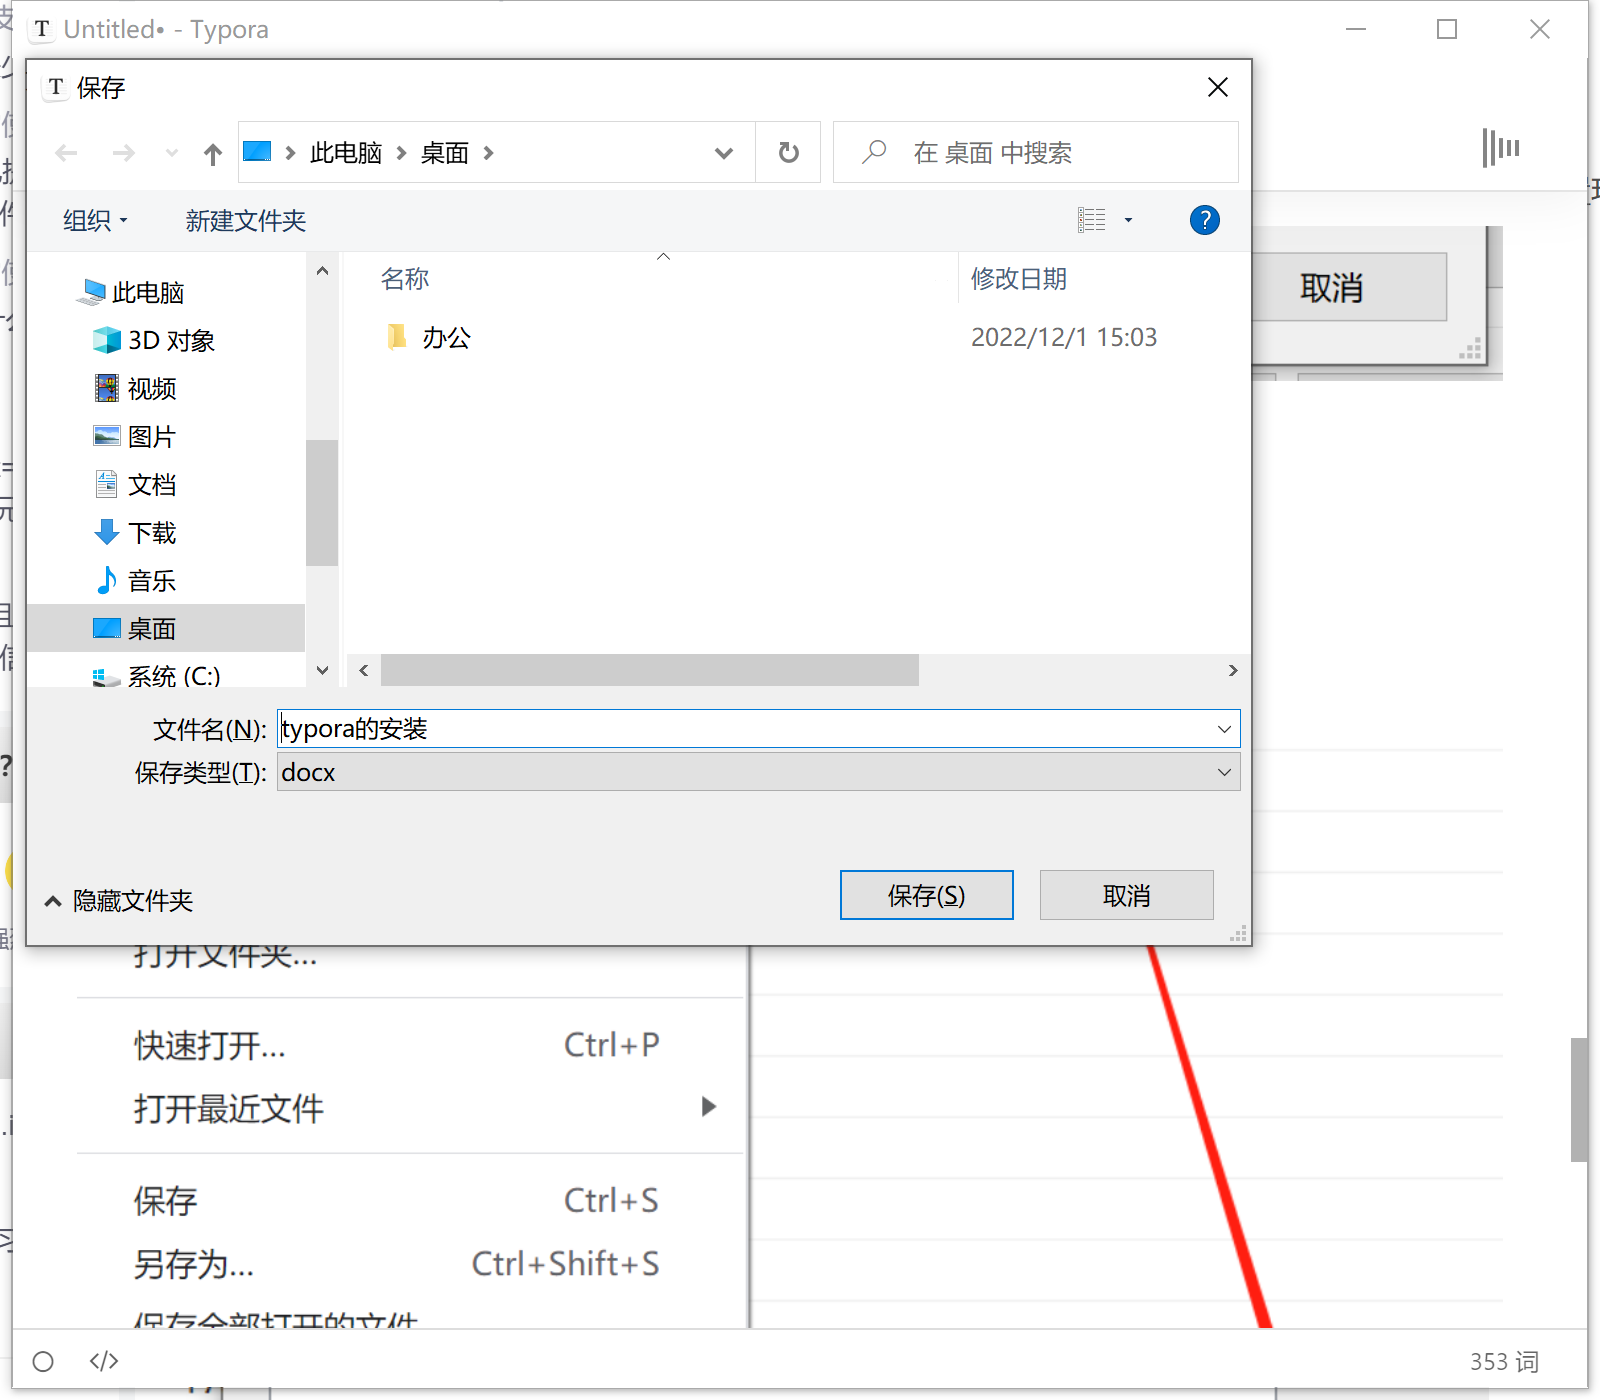Select 音乐 in the navigation tree
Screen dimensions: 1600x1400
[x=135, y=580]
